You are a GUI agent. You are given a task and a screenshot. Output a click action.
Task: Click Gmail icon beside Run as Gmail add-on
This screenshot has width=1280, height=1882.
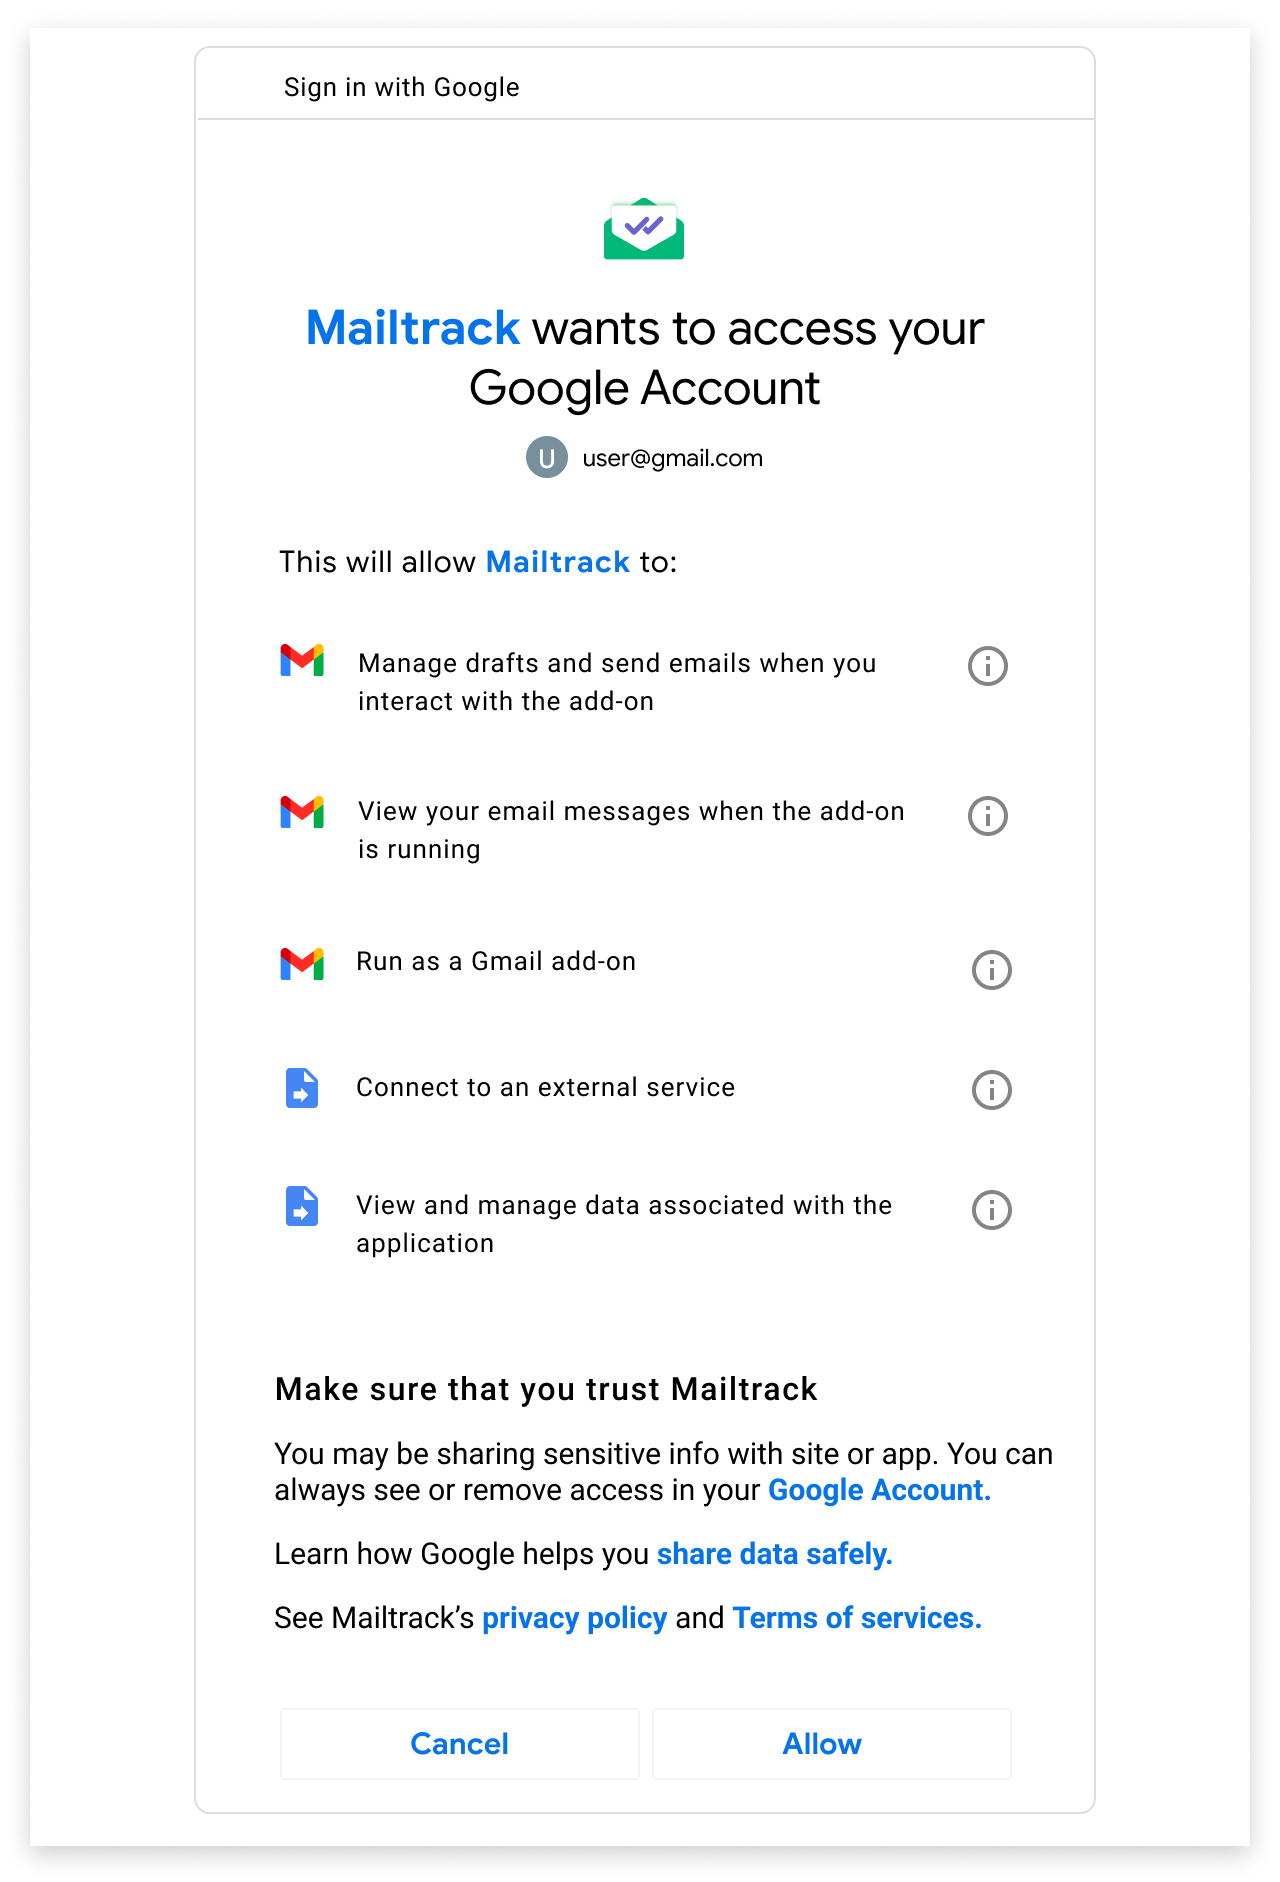[302, 964]
